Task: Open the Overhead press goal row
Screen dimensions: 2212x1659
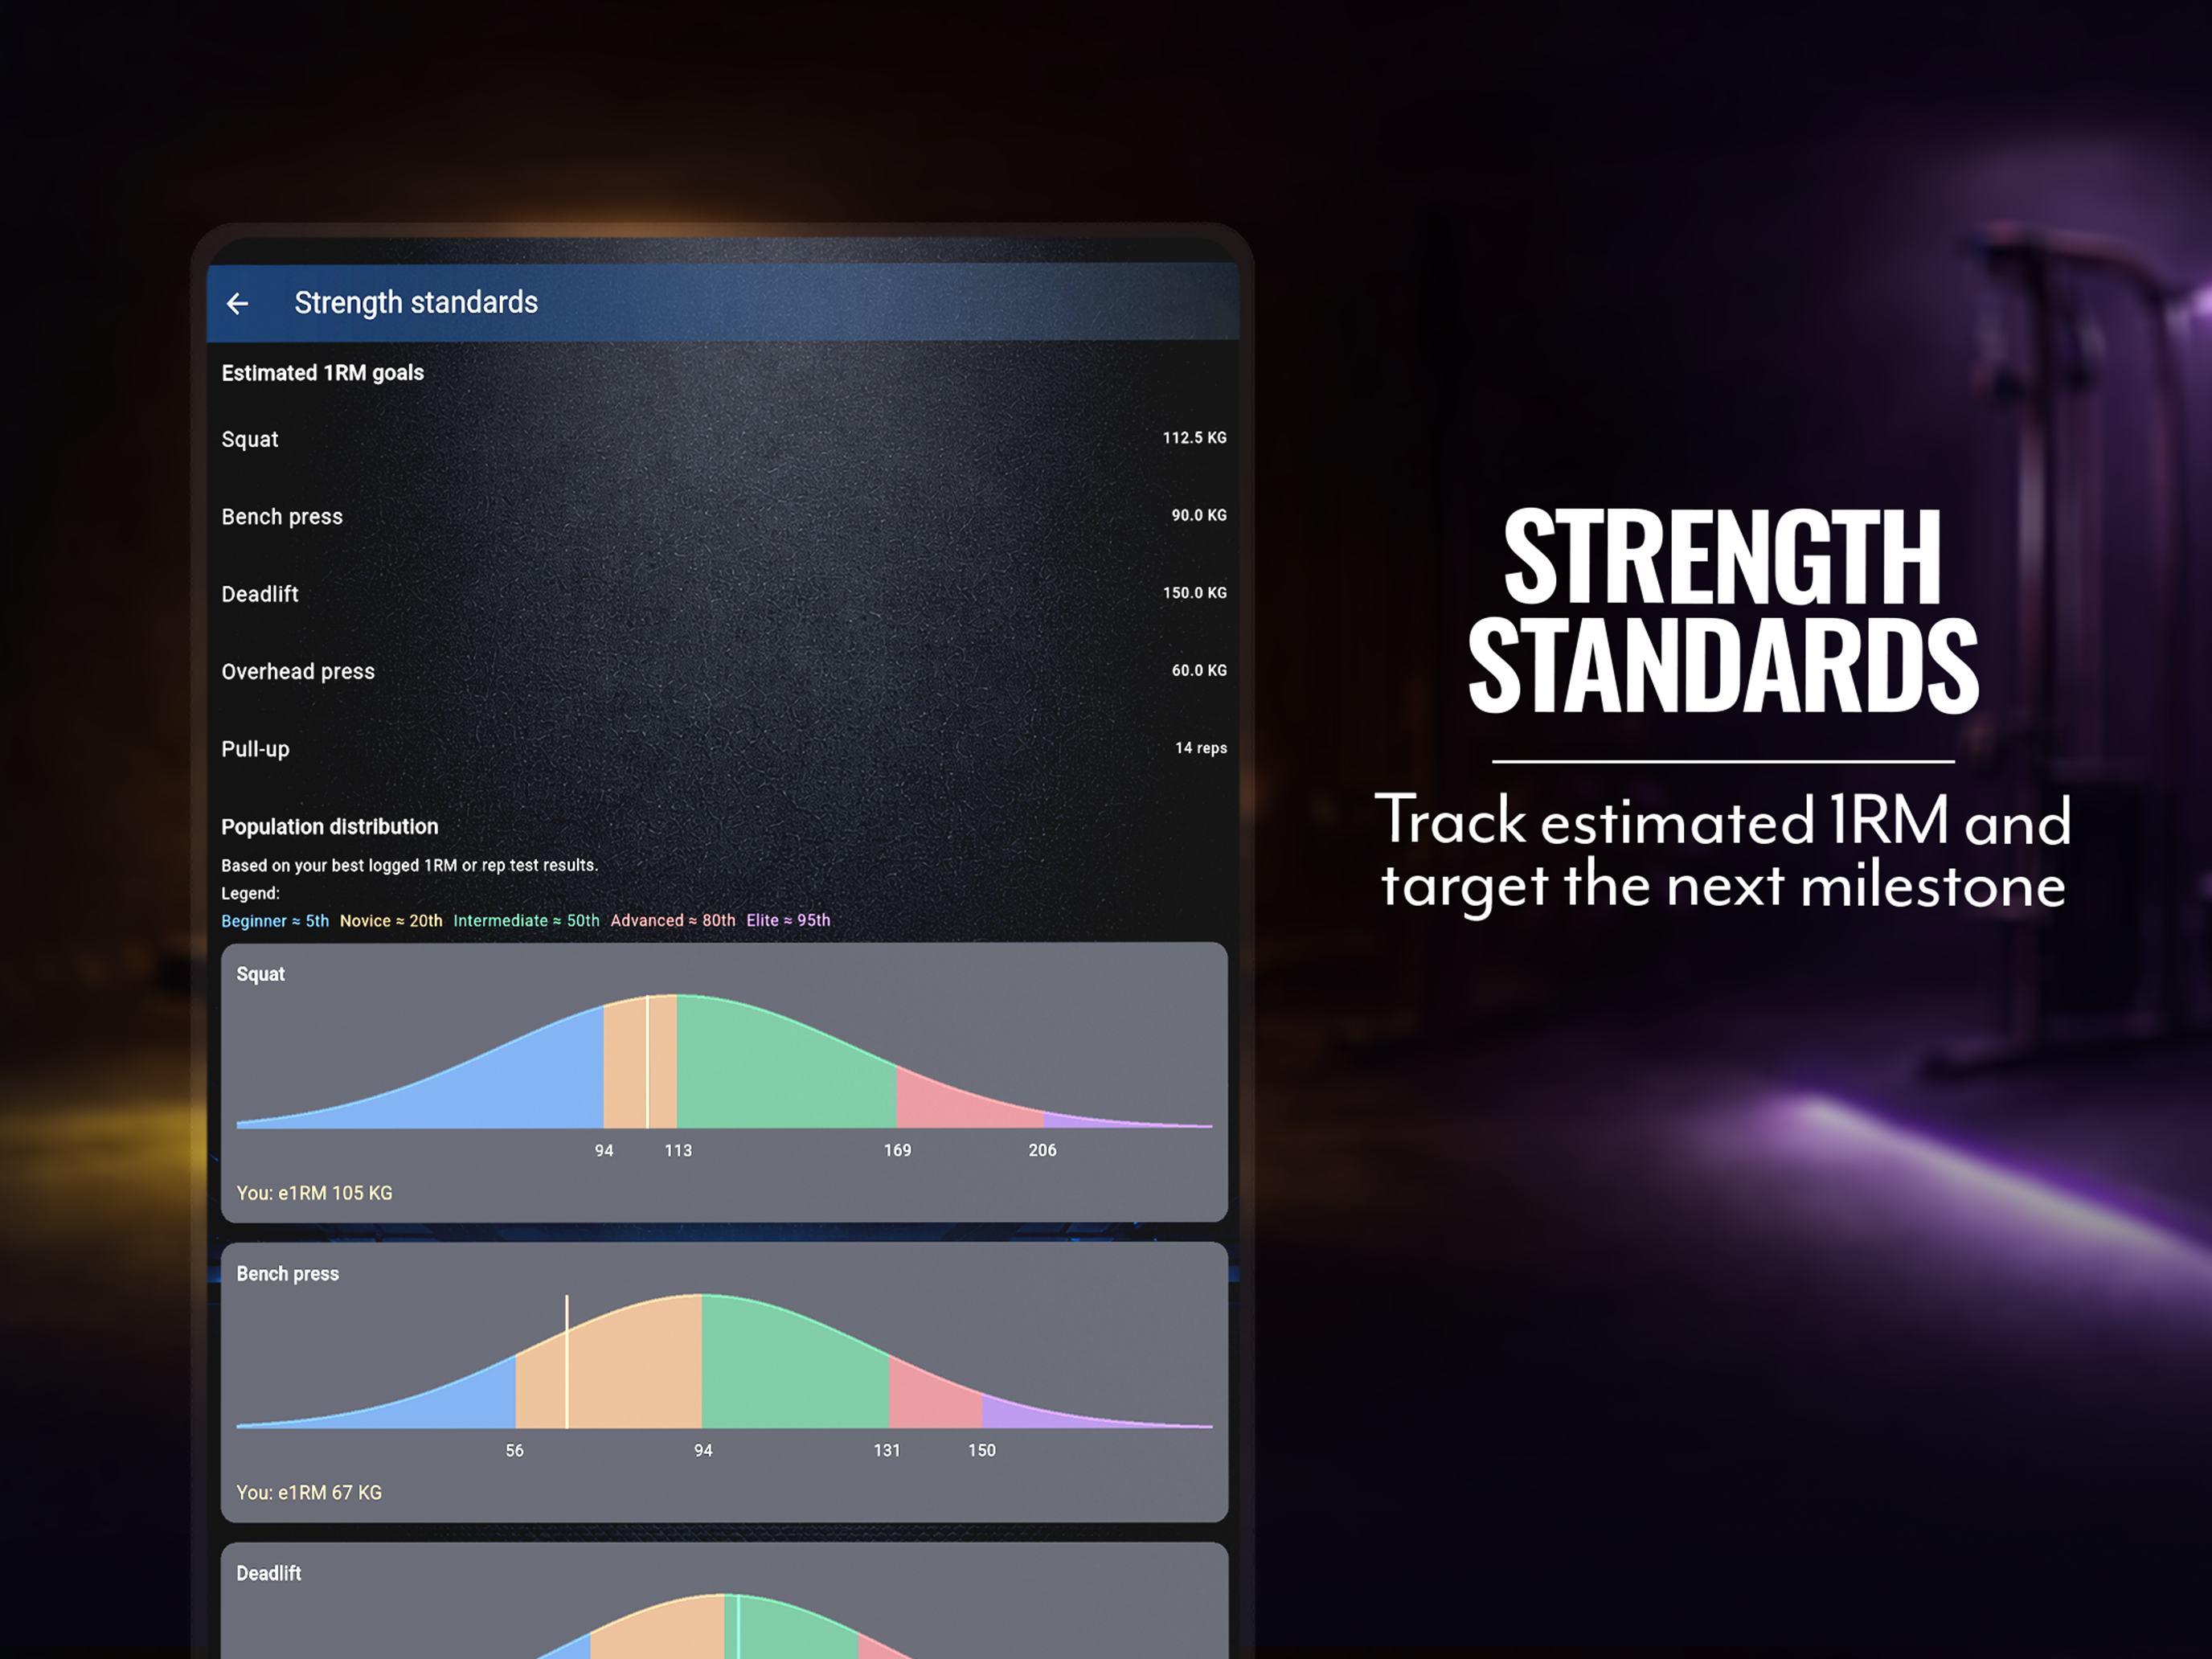Action: point(723,671)
